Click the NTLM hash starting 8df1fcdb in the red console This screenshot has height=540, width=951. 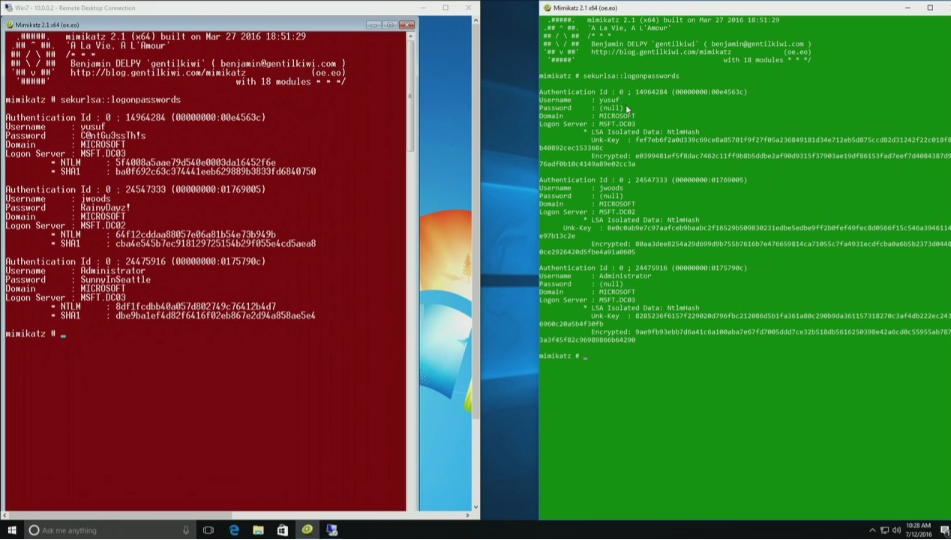pyautogui.click(x=195, y=306)
